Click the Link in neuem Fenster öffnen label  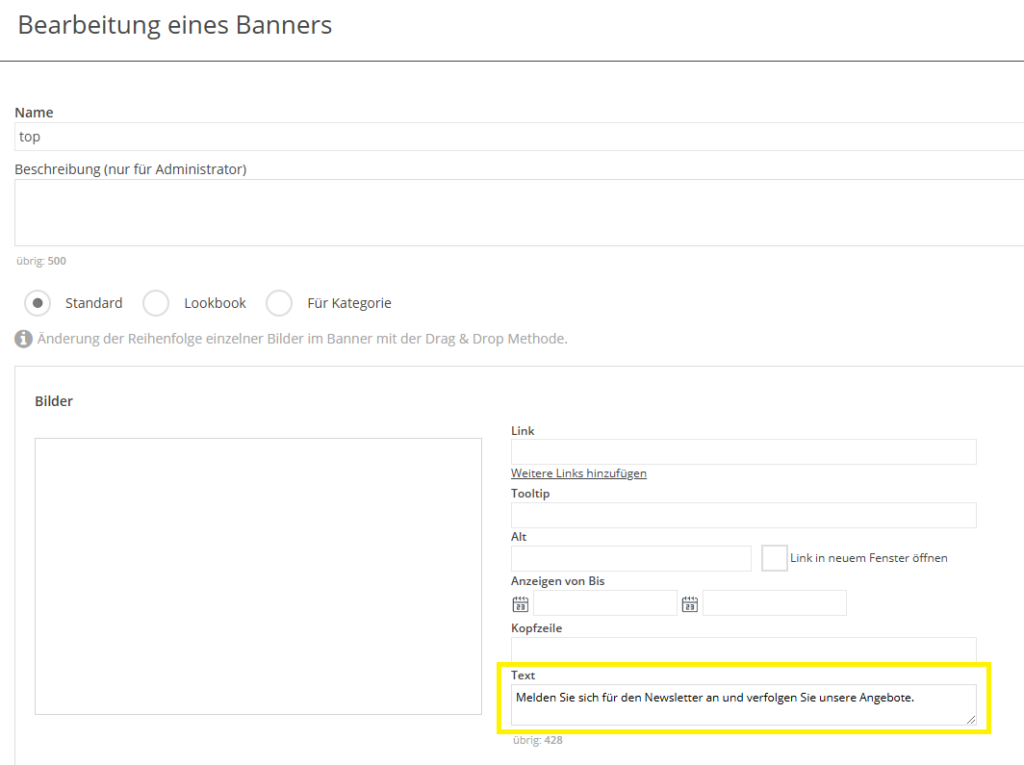[869, 558]
